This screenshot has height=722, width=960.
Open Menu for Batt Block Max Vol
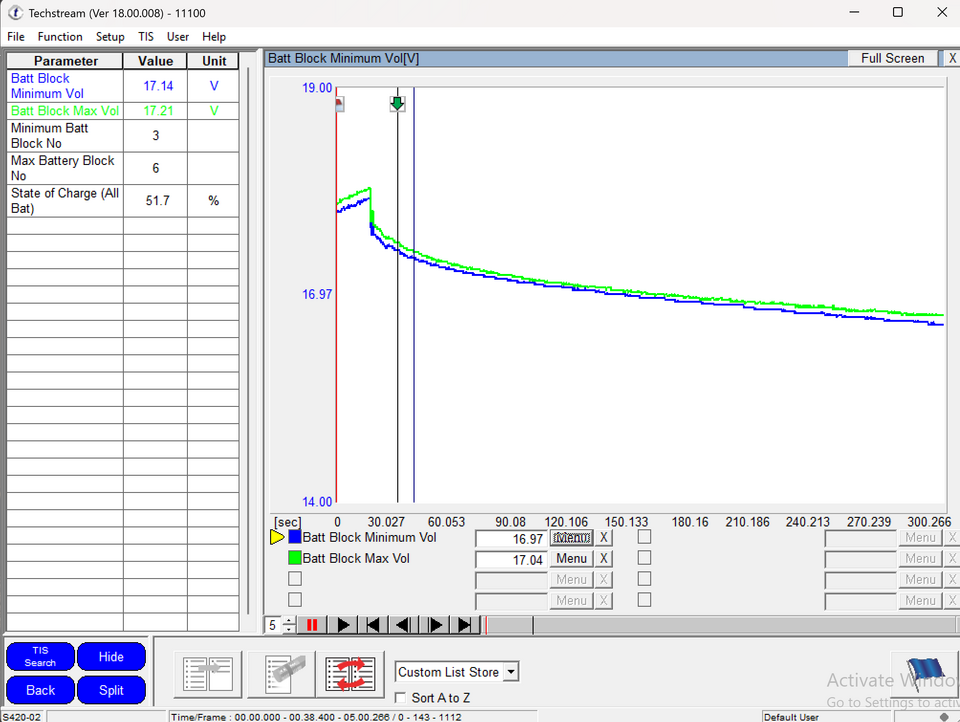(571, 558)
